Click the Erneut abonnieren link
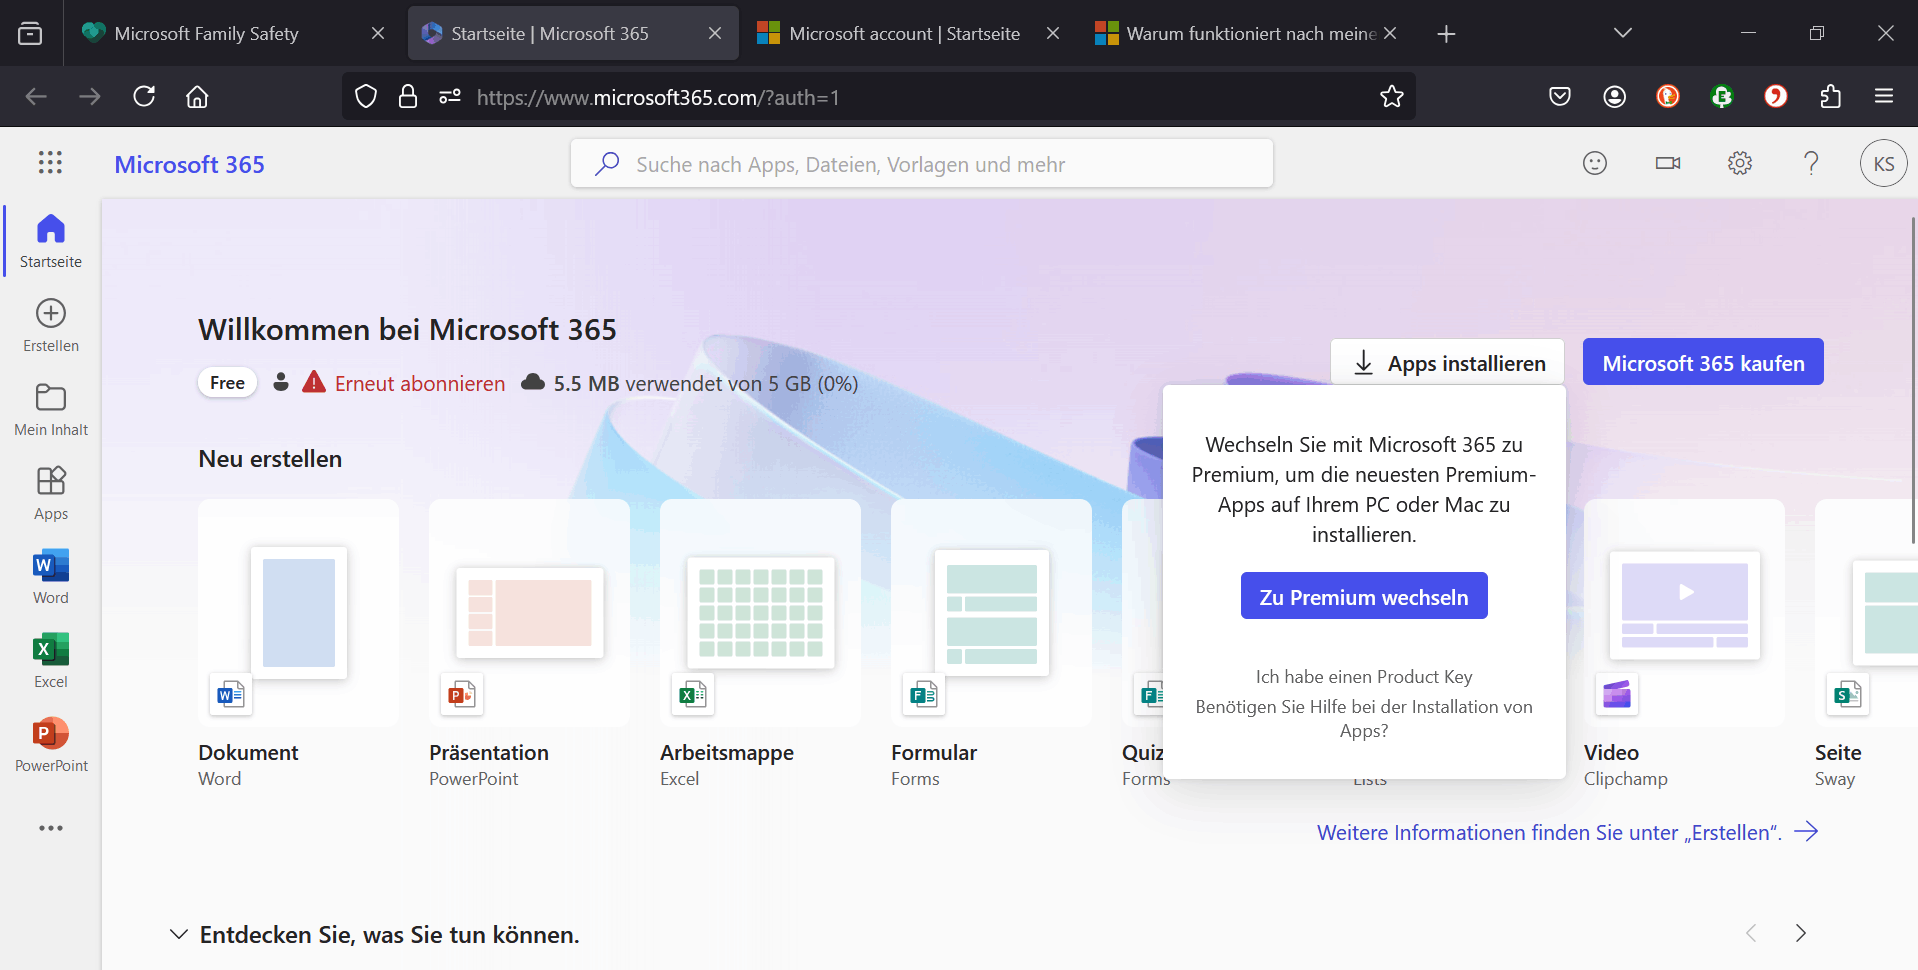This screenshot has width=1918, height=970. point(420,383)
